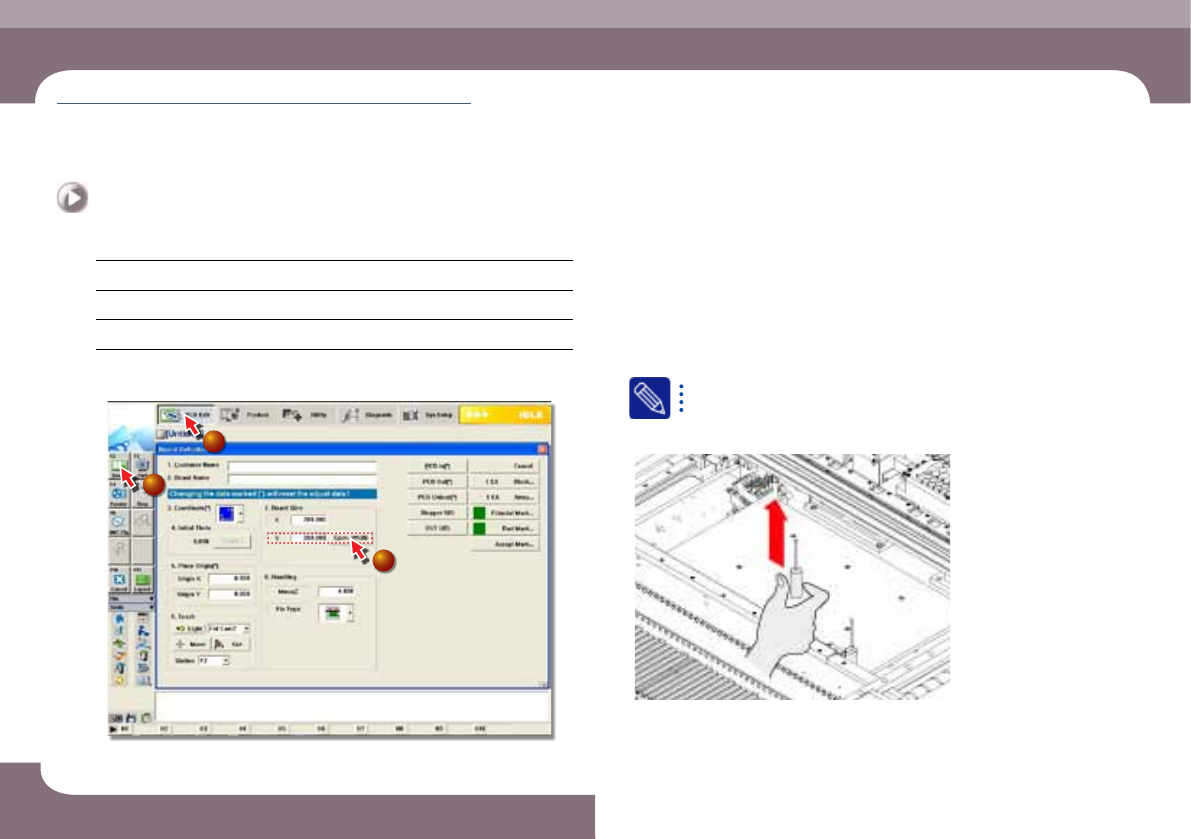The image size is (1191, 839).
Task: Click the Diagnosis tab icon
Action: coord(349,415)
